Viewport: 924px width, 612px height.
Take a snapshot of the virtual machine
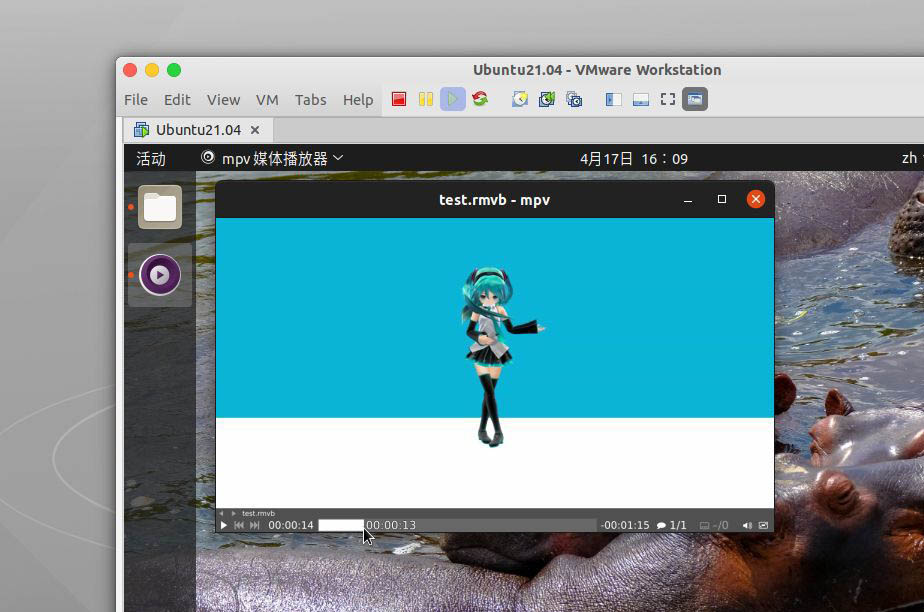tap(520, 99)
